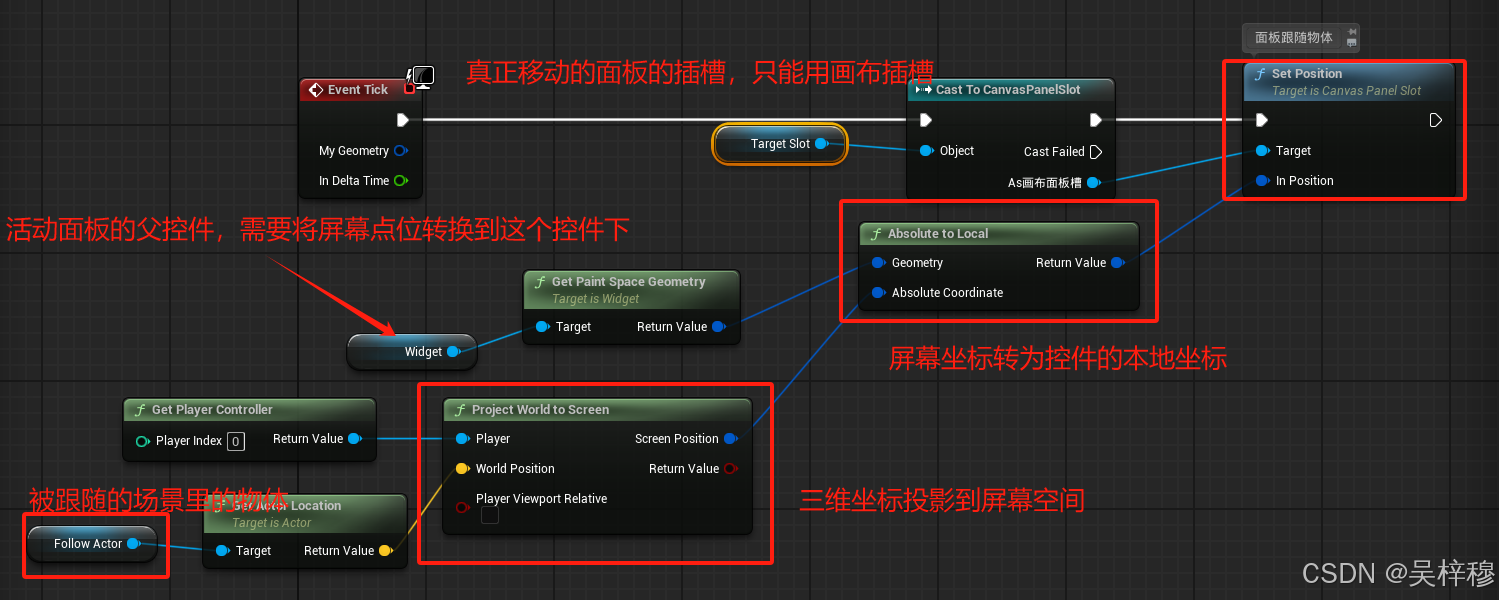Click the Player Viewport Relative input pin

[x=463, y=507]
